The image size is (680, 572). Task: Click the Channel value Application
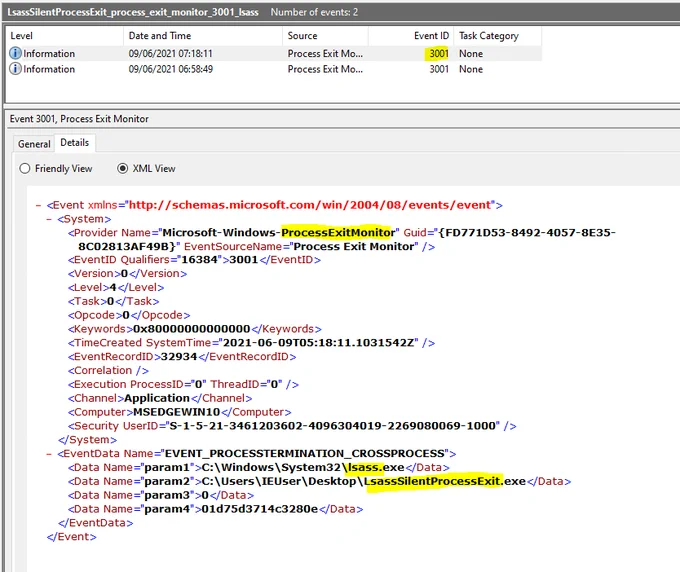(157, 398)
